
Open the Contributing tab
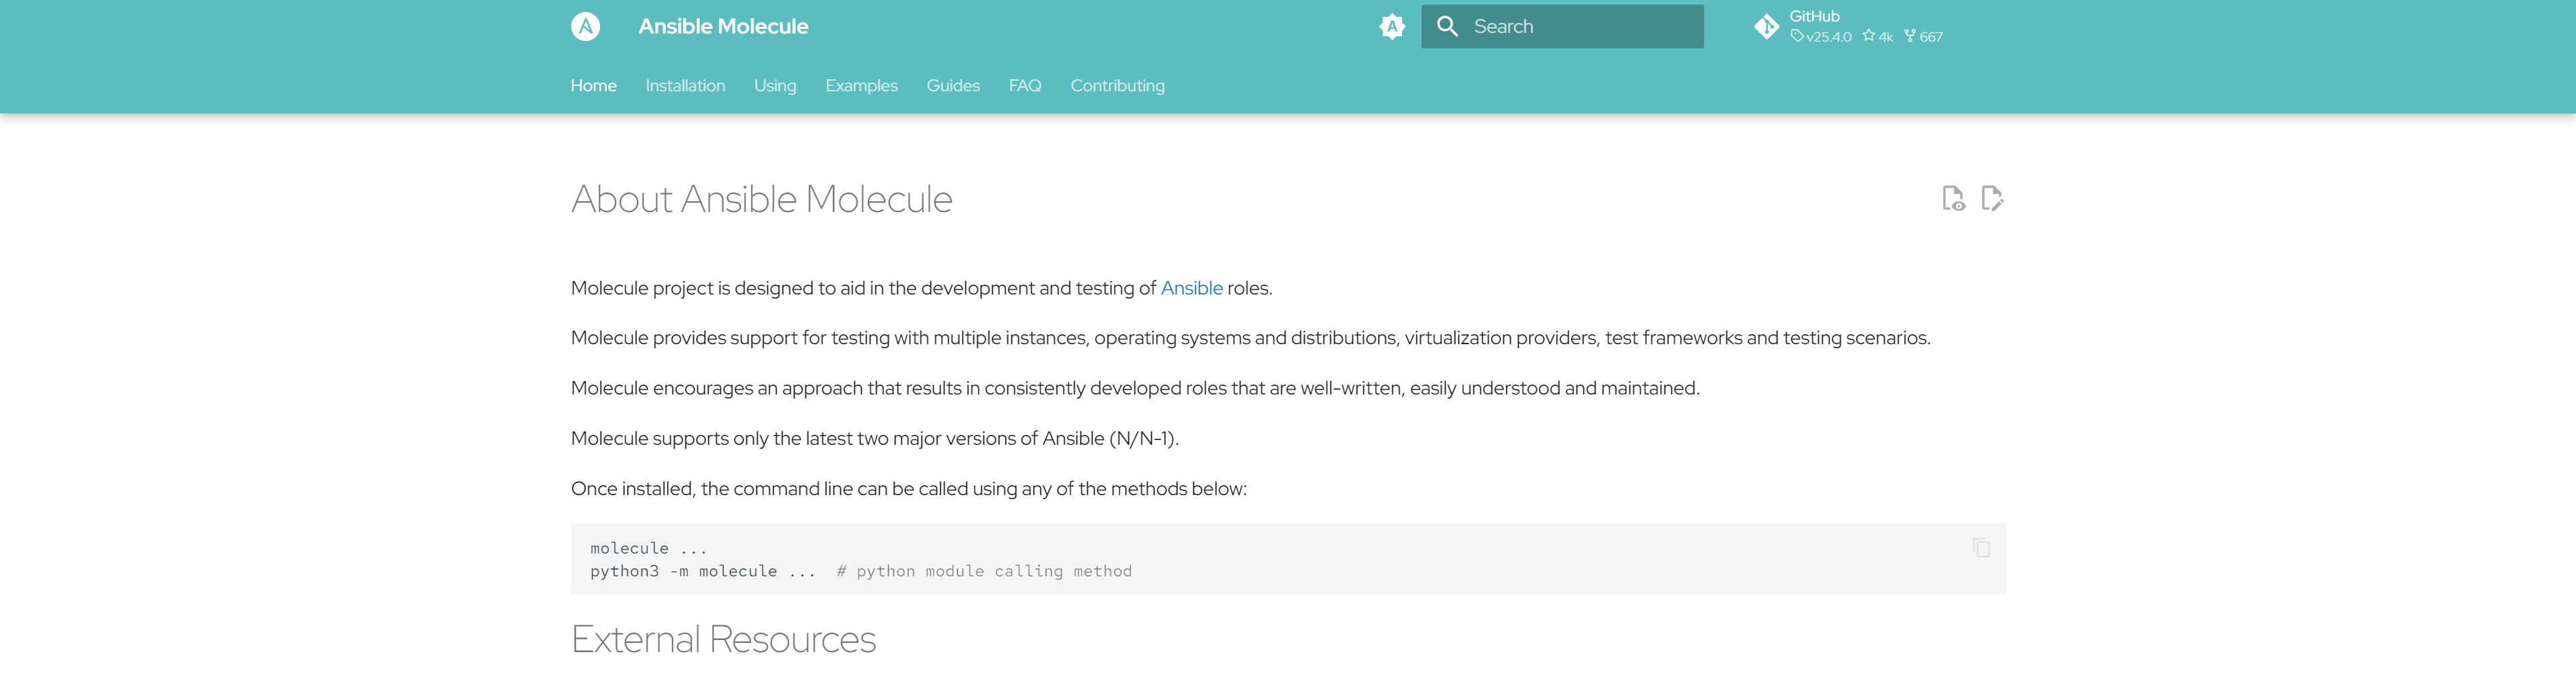1117,86
